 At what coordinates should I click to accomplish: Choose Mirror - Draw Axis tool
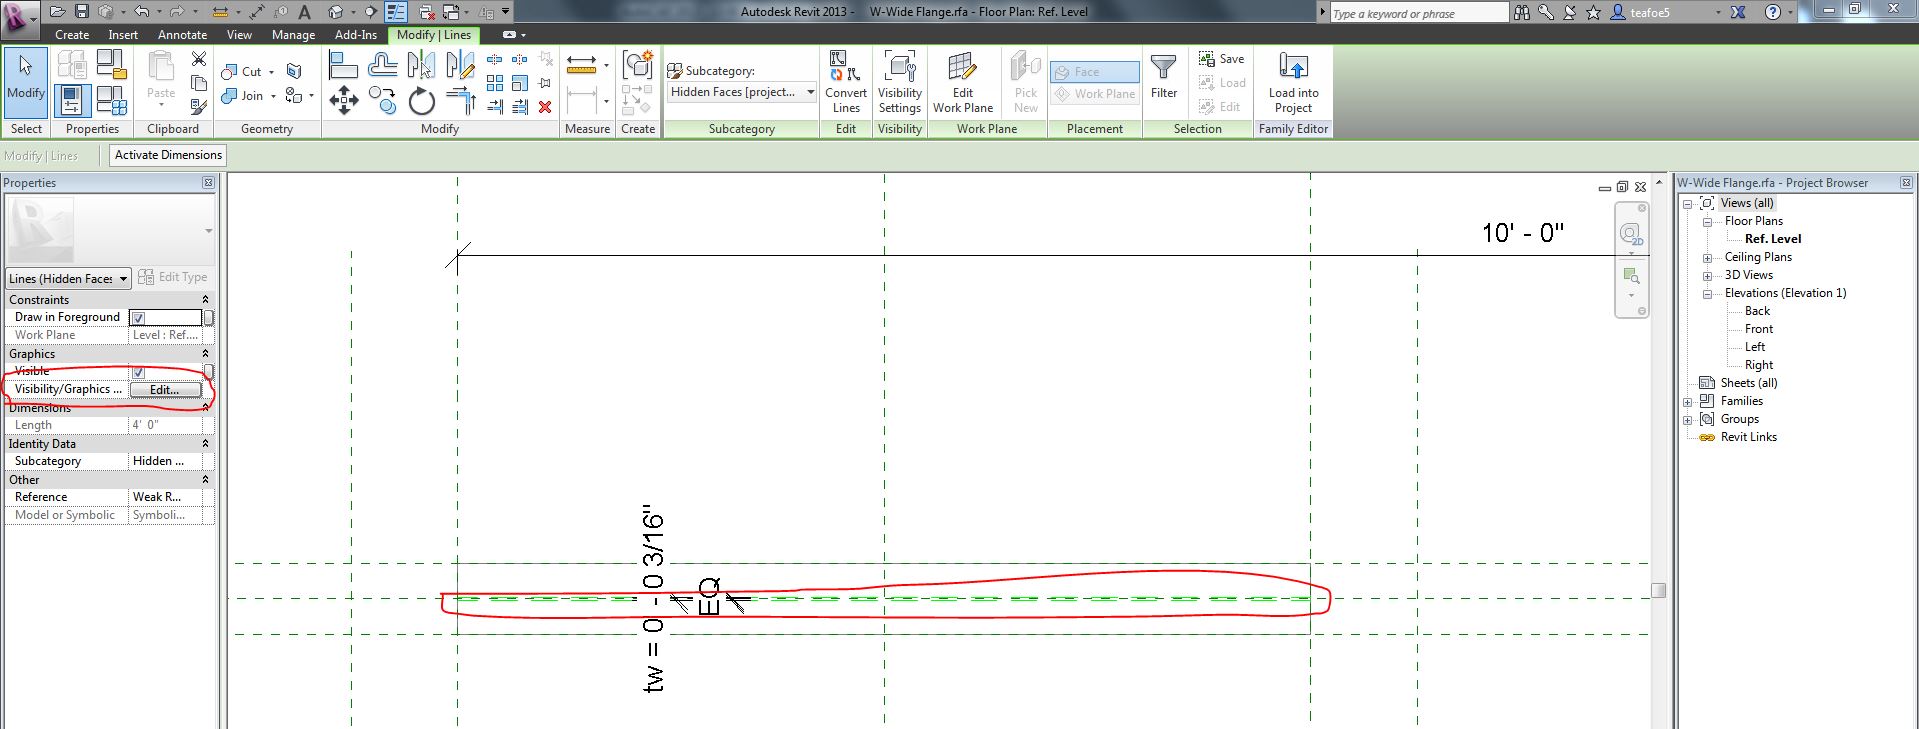pyautogui.click(x=460, y=66)
